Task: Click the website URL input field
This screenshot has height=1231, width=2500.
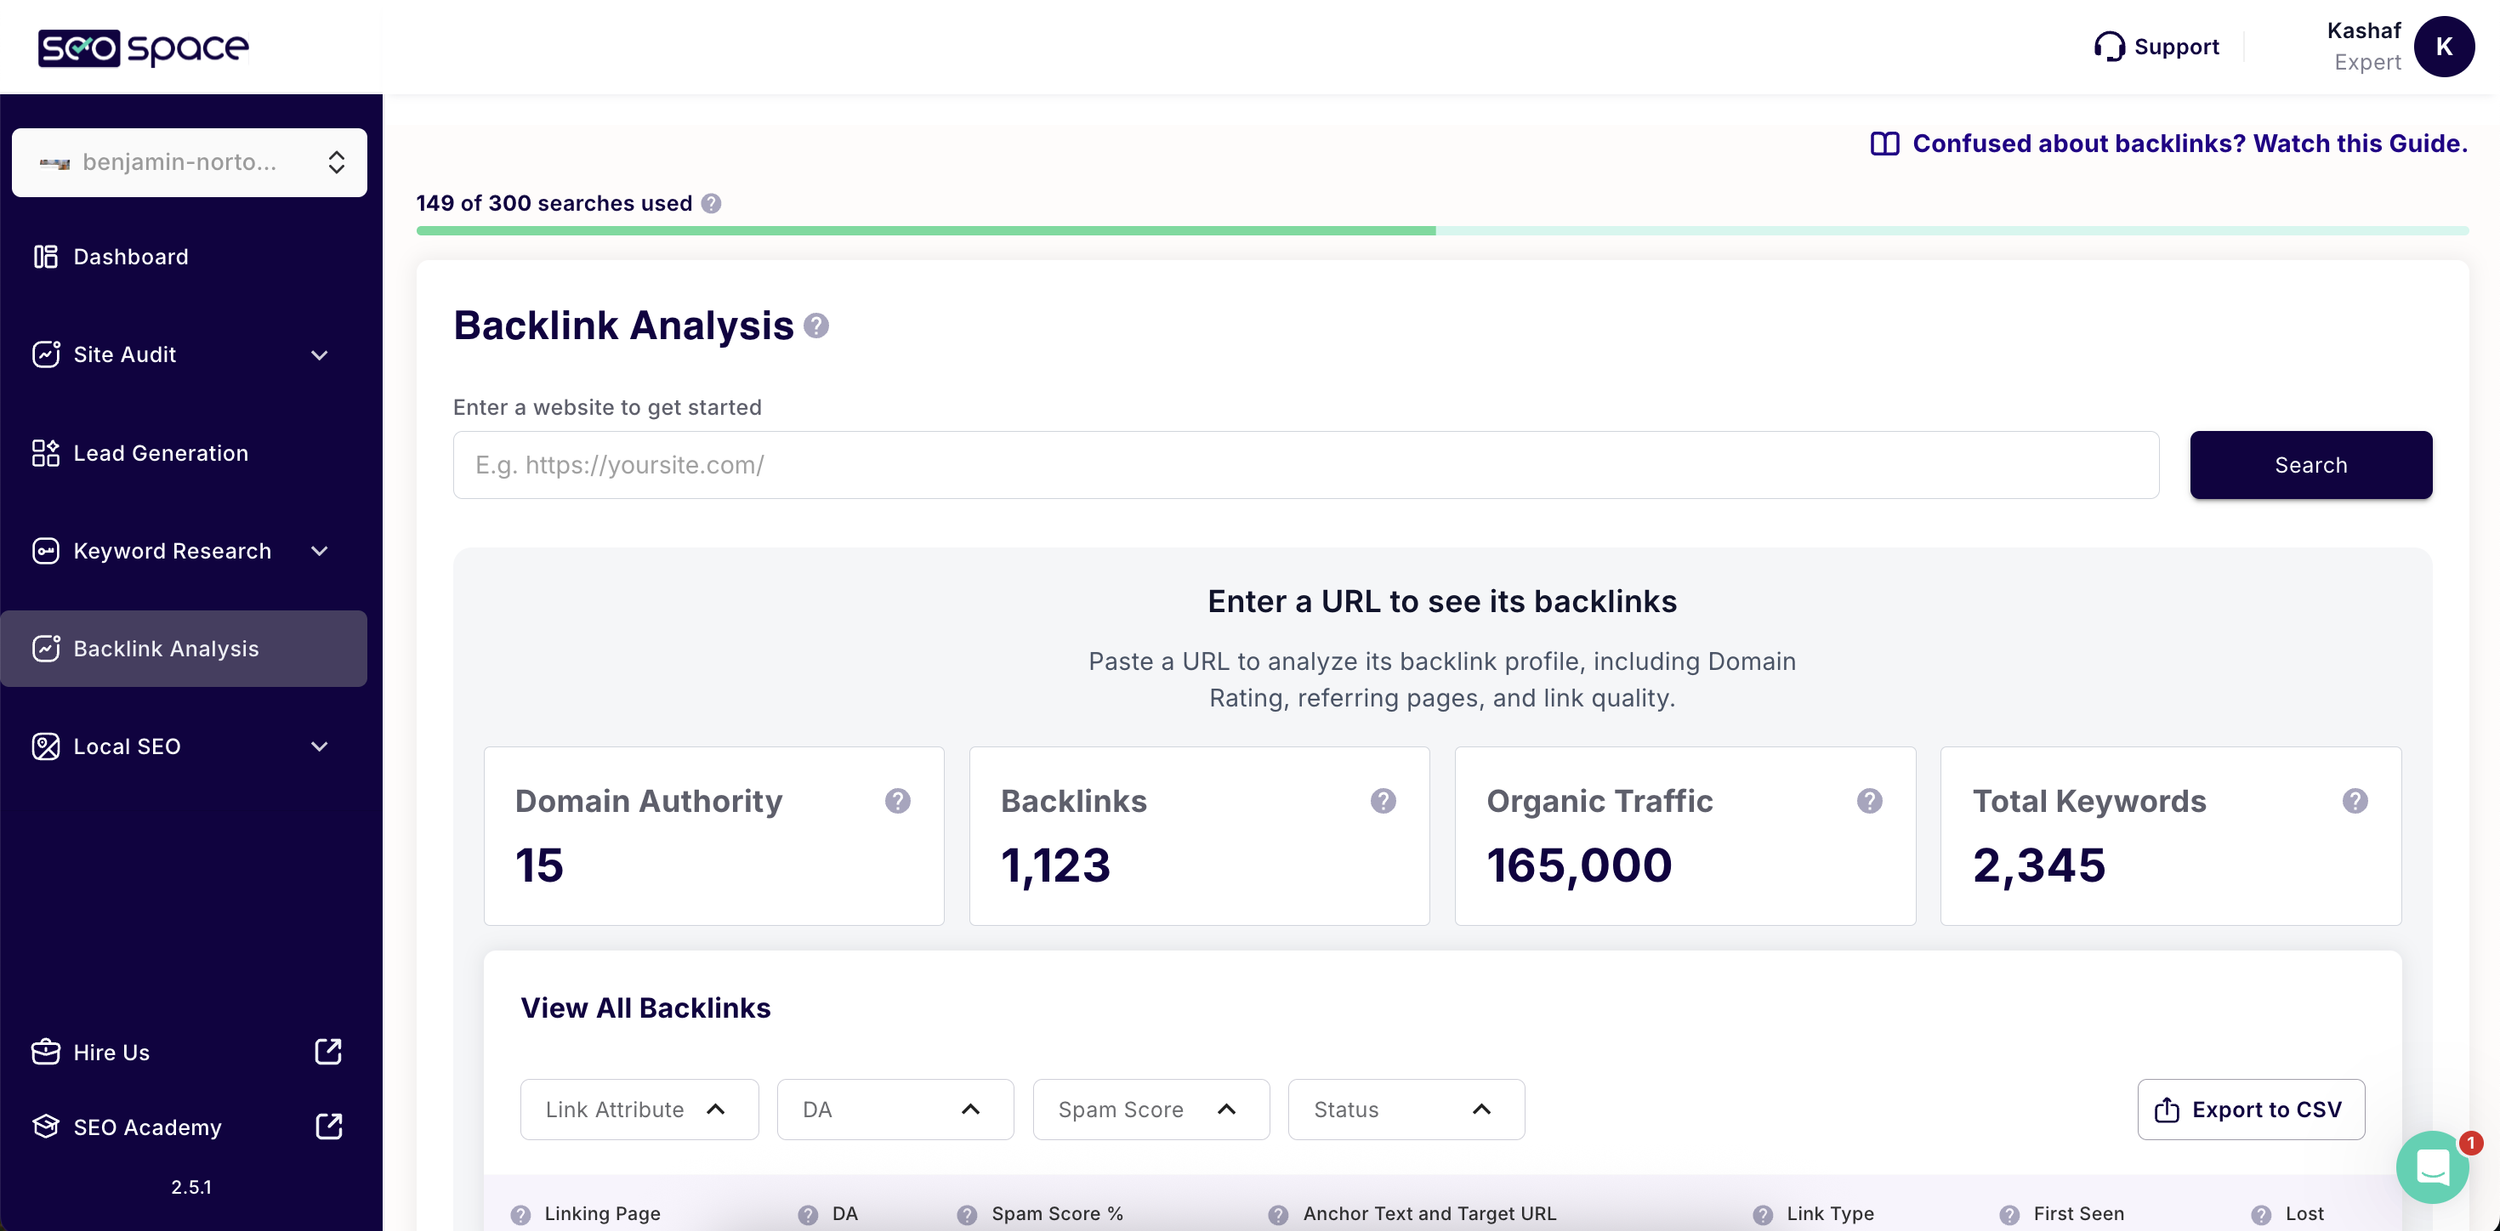Action: pos(1300,464)
